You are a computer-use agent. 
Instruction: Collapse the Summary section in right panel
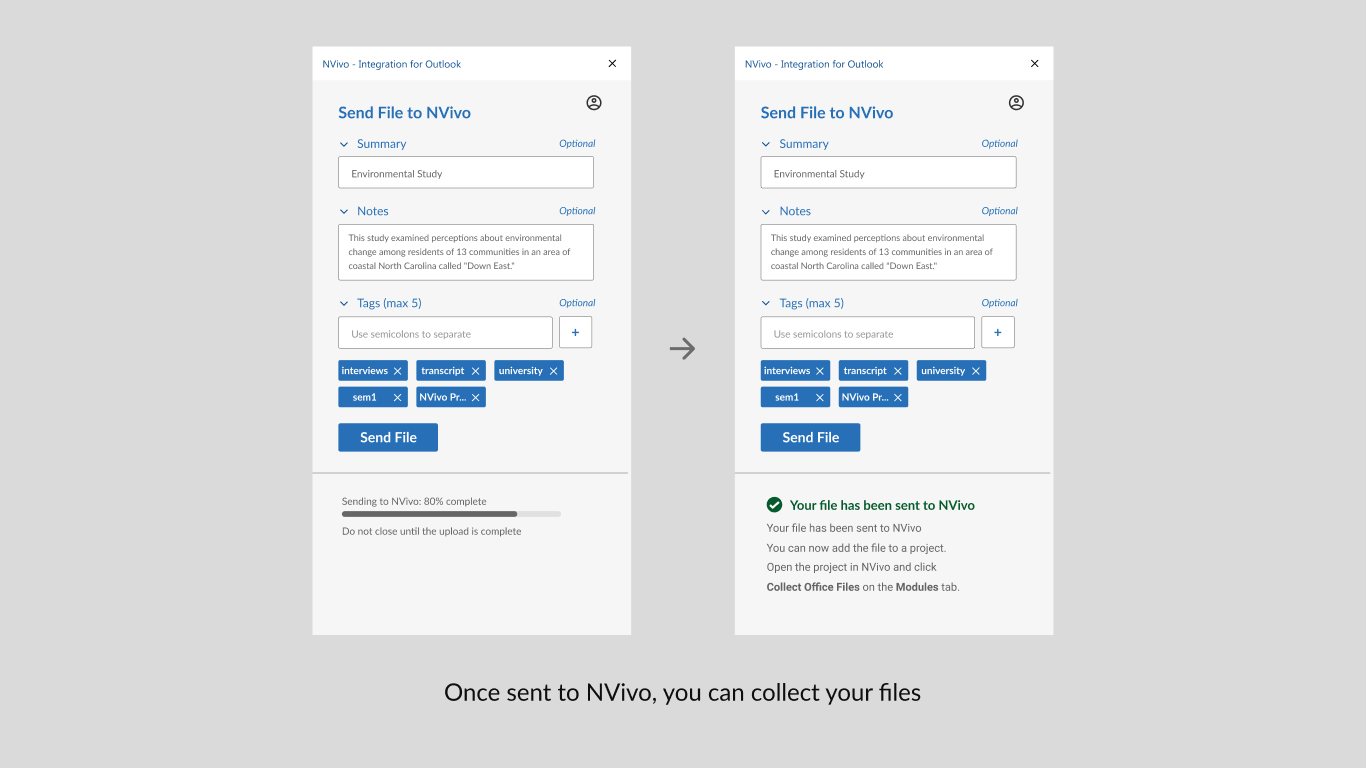[766, 144]
